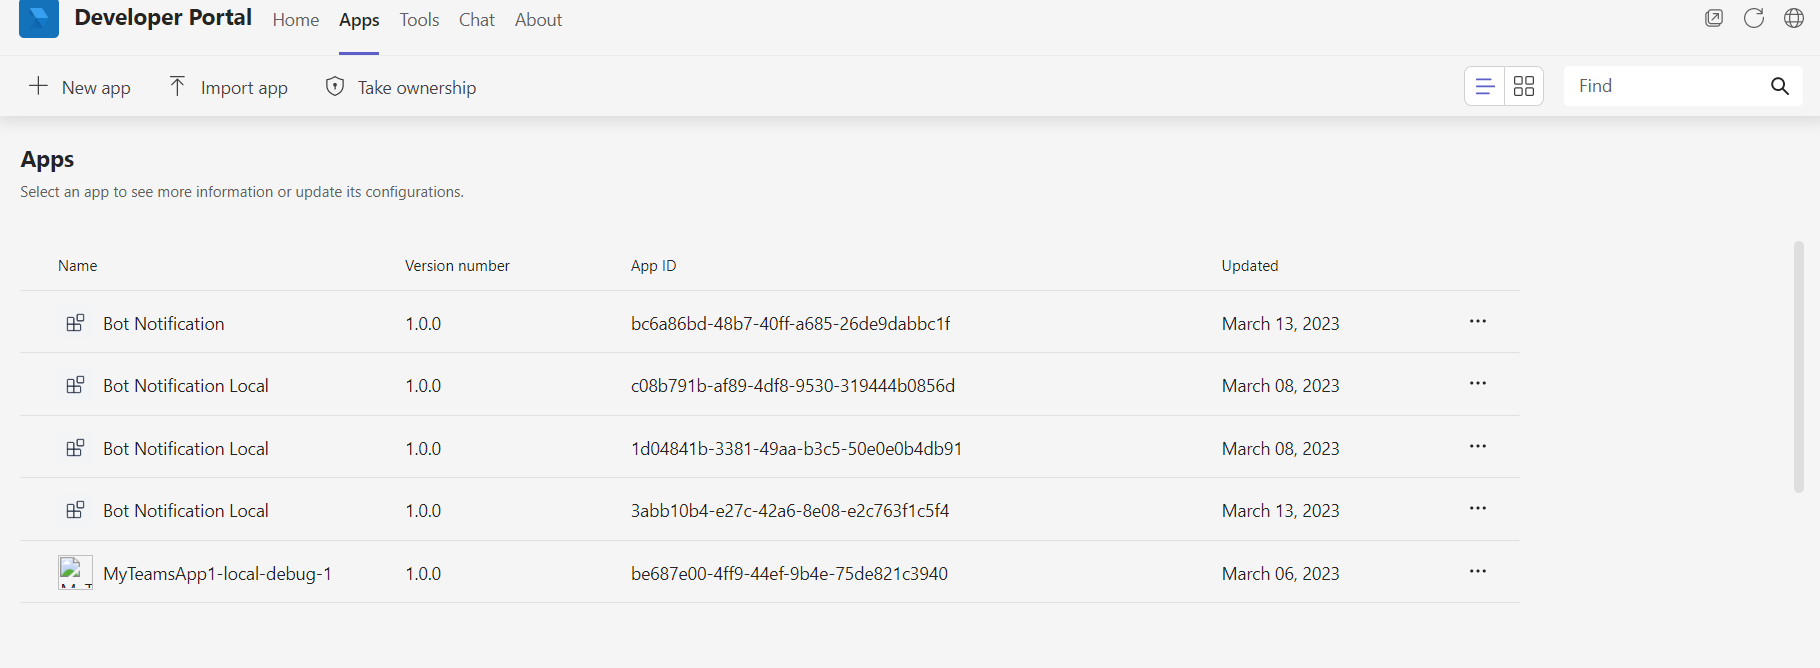This screenshot has height=668, width=1820.
Task: Click the New app button
Action: pyautogui.click(x=80, y=87)
